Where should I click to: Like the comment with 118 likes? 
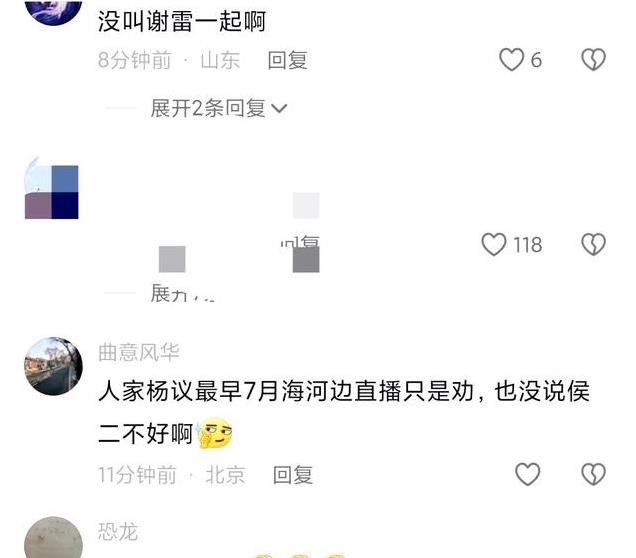(x=494, y=244)
